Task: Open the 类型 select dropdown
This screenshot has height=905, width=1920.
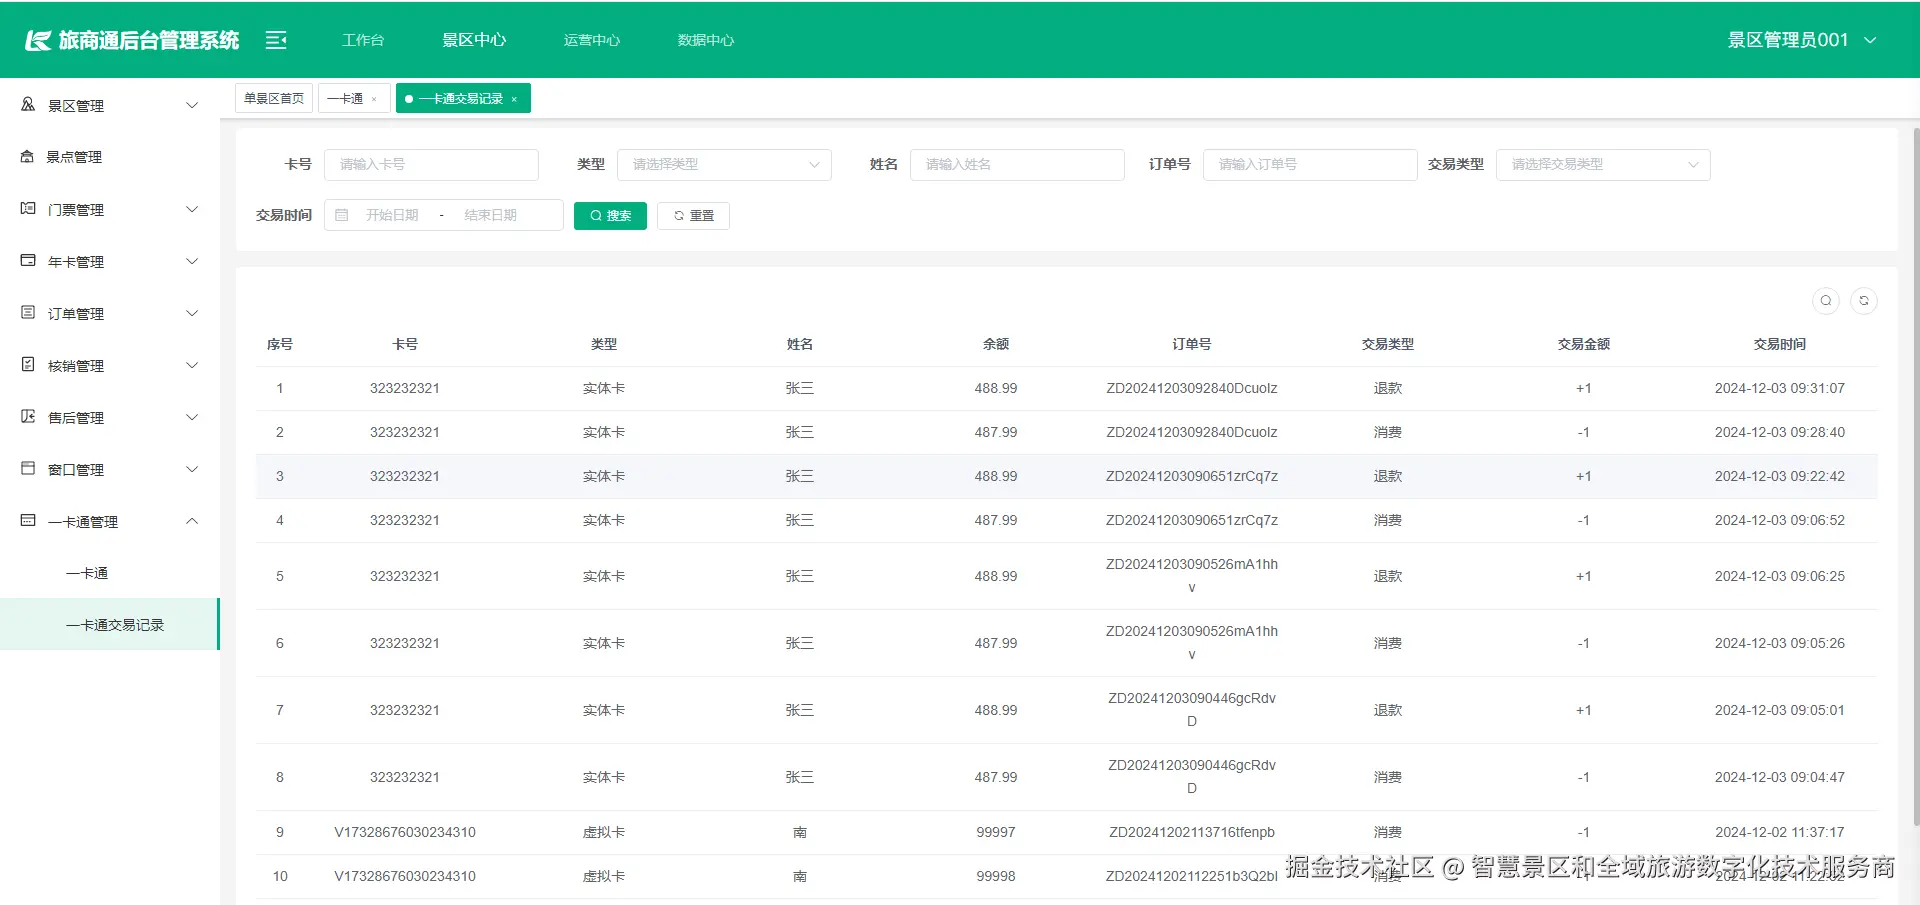Action: coord(724,164)
